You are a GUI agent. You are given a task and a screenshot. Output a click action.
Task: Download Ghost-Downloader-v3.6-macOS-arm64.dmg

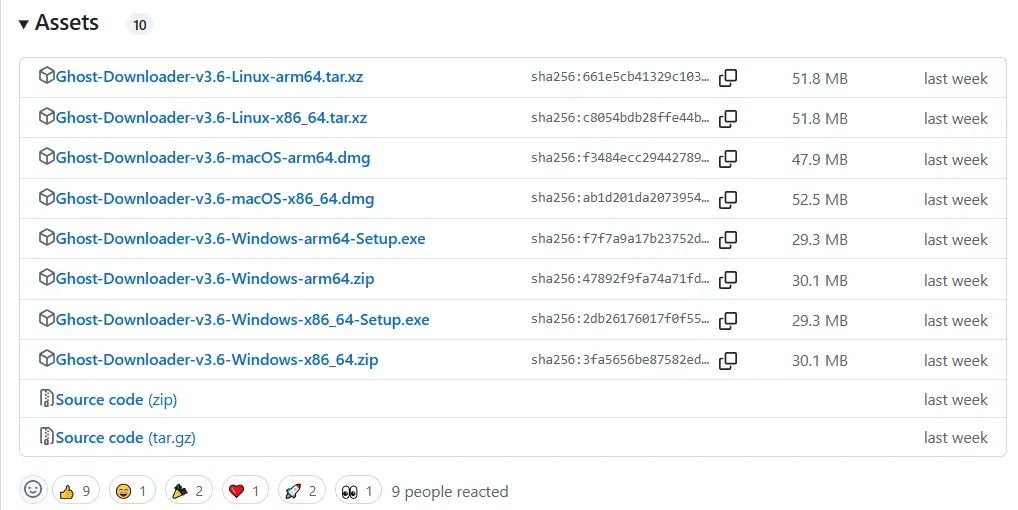click(213, 159)
